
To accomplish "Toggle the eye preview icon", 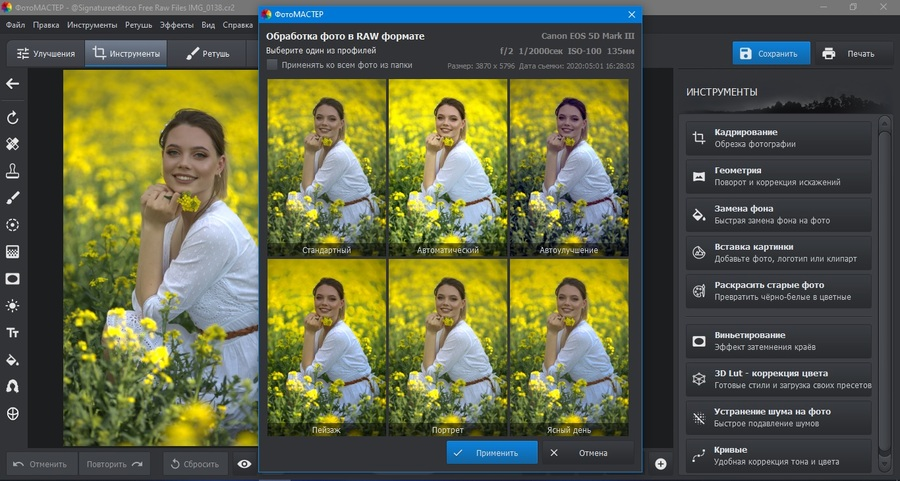I will click(245, 464).
